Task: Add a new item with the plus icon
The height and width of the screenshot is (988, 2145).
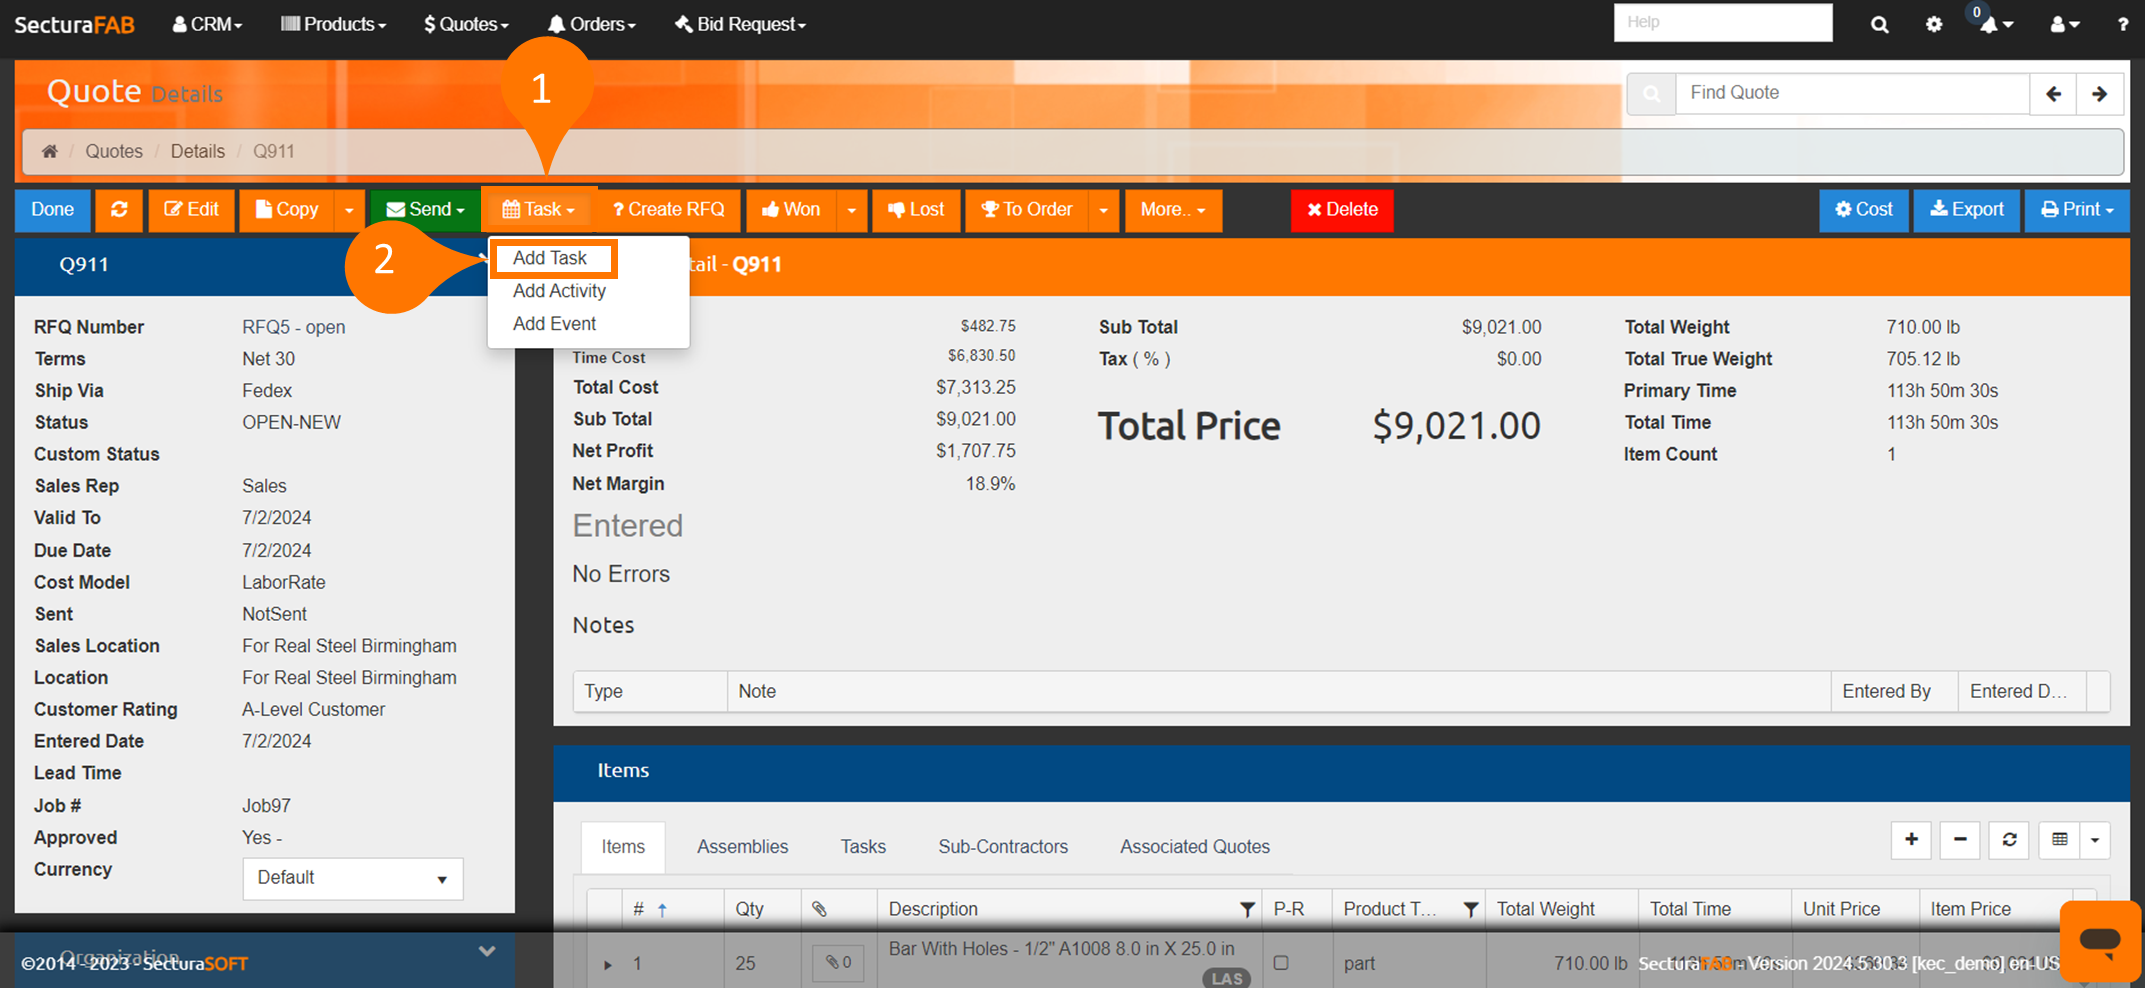Action: [x=1911, y=840]
